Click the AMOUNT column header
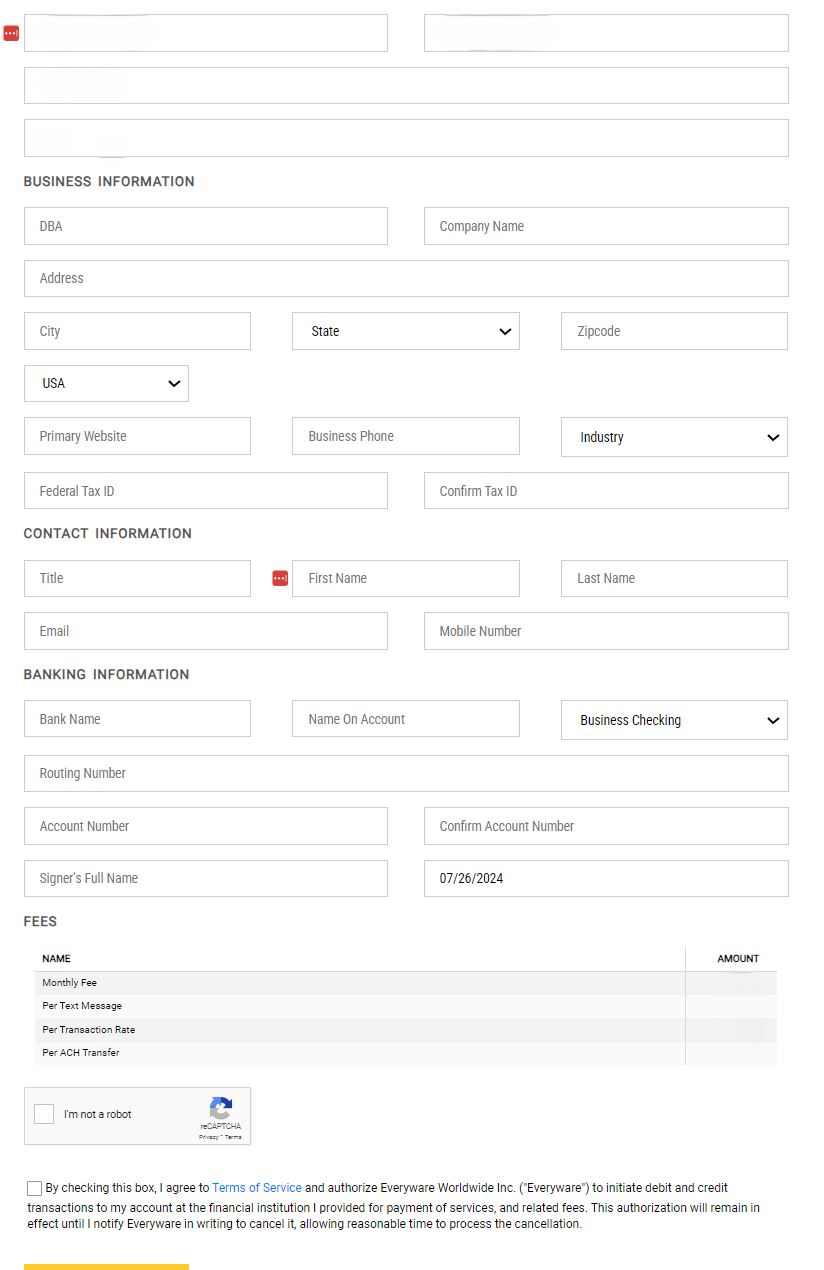Viewport: 824px width, 1270px height. pyautogui.click(x=738, y=959)
